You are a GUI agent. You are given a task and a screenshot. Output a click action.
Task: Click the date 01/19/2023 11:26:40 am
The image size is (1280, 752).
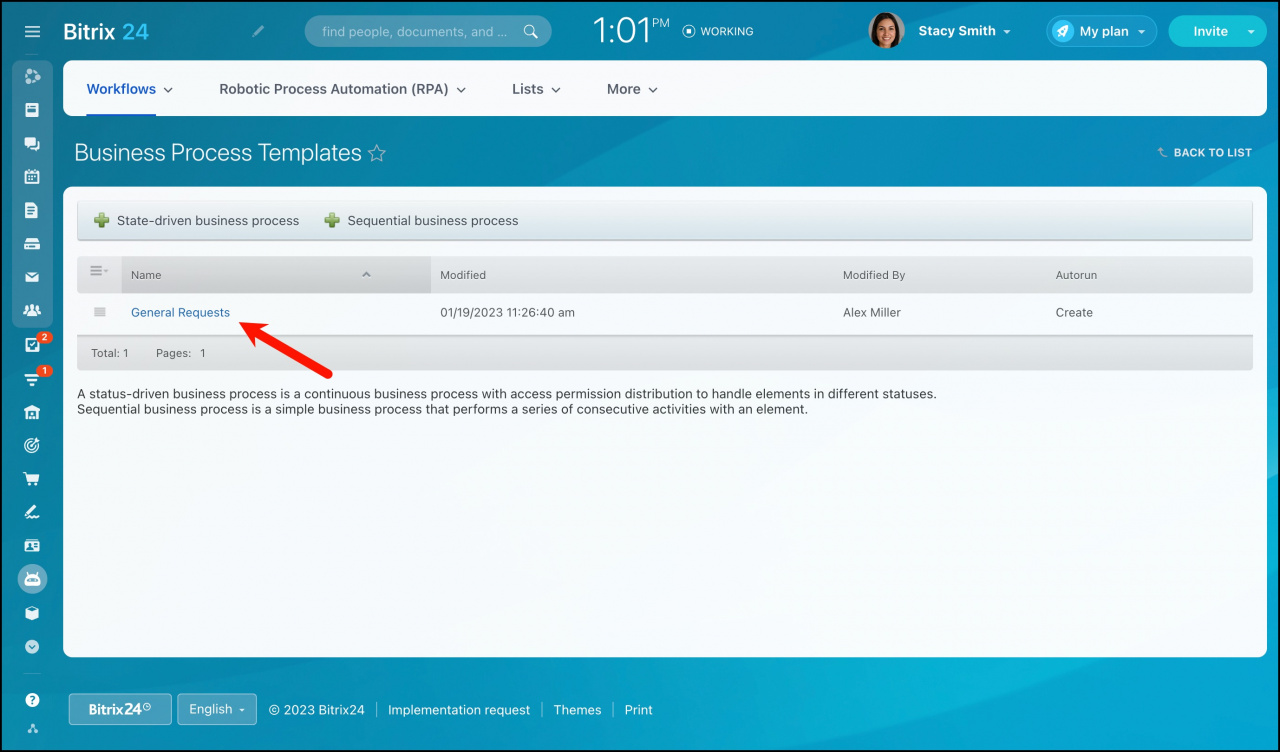click(x=508, y=313)
